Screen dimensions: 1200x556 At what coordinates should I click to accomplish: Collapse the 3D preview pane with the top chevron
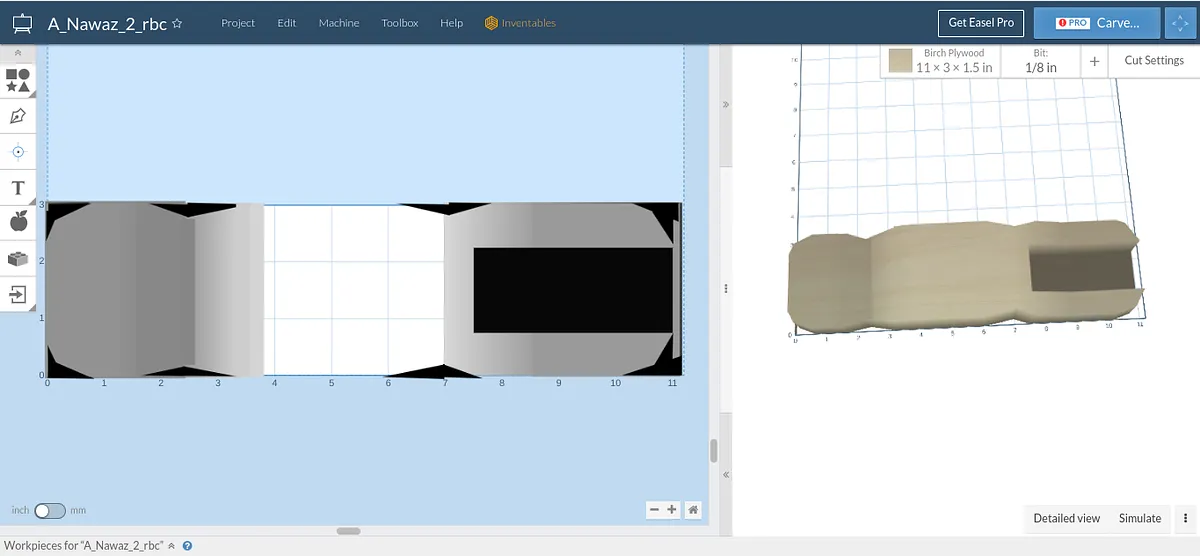725,104
